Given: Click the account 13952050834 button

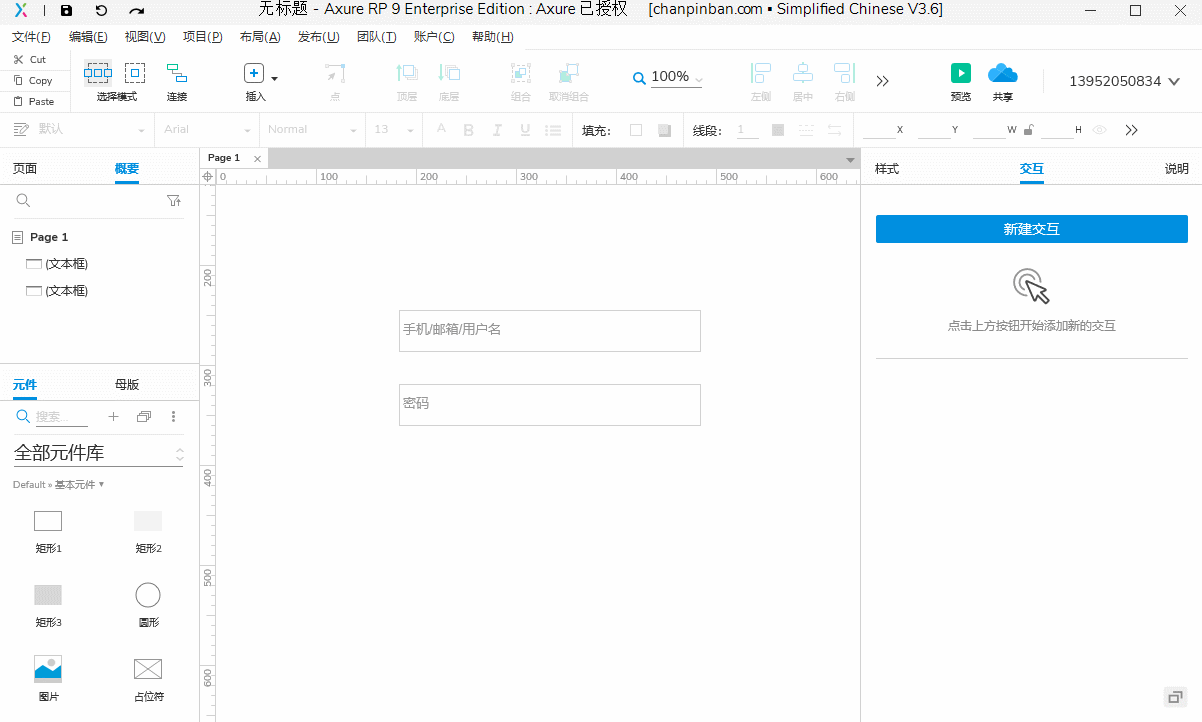Looking at the screenshot, I should coord(1124,81).
